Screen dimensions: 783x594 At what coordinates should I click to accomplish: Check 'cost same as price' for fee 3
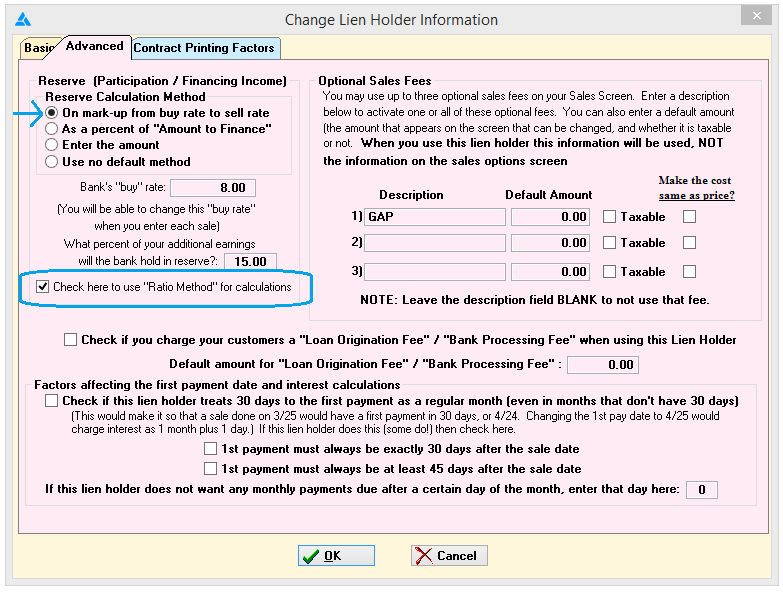point(690,272)
